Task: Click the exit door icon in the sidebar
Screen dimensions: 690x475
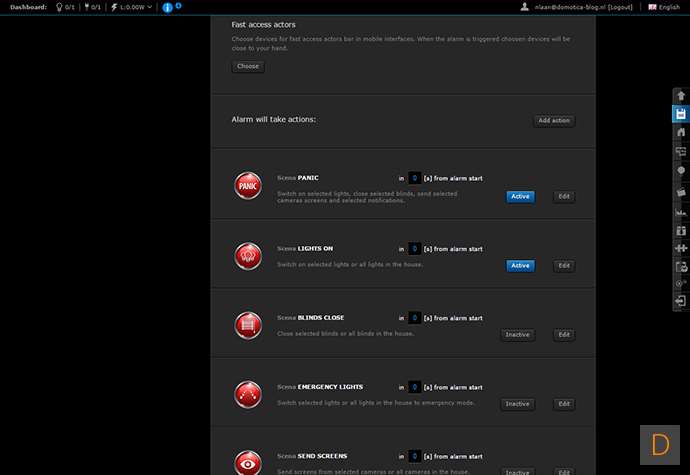Action: coord(681,301)
